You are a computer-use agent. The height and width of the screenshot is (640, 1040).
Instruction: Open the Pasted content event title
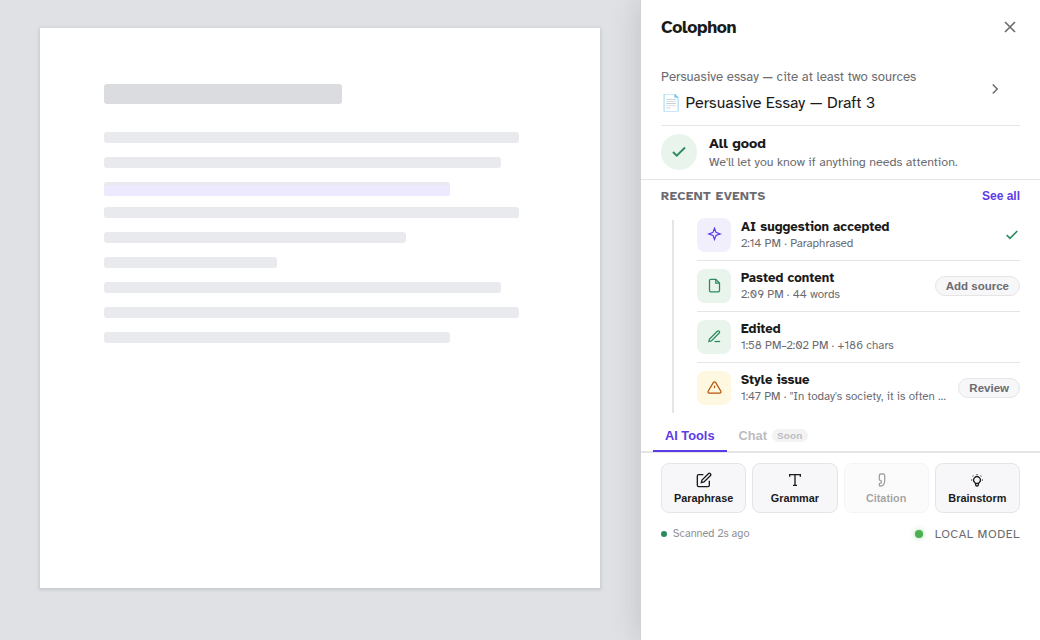pyautogui.click(x=787, y=278)
